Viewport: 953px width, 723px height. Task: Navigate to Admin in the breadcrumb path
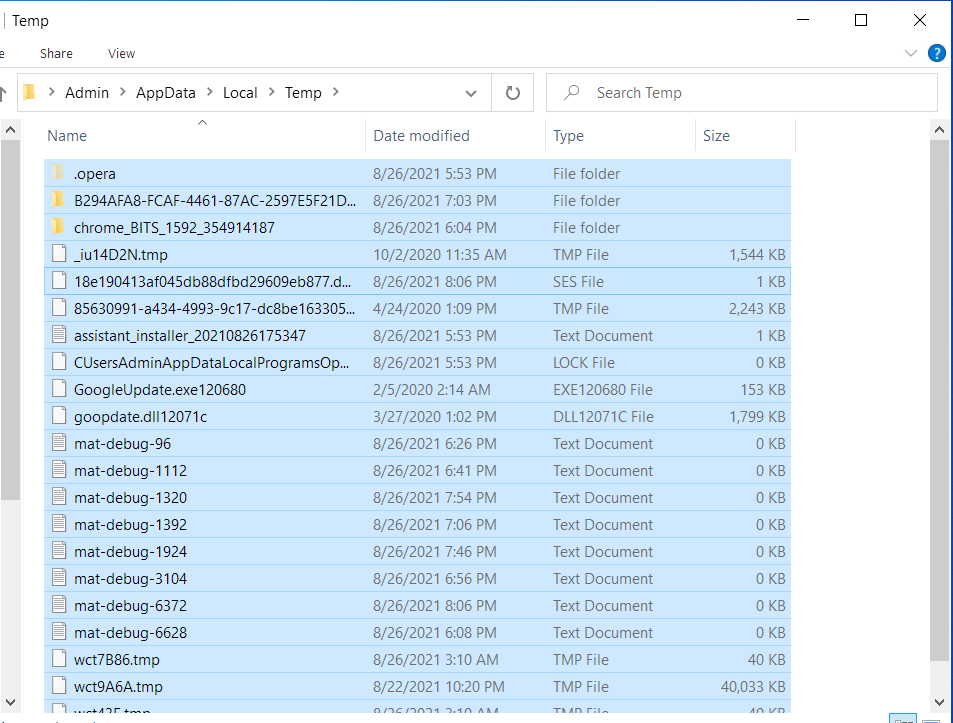click(87, 93)
